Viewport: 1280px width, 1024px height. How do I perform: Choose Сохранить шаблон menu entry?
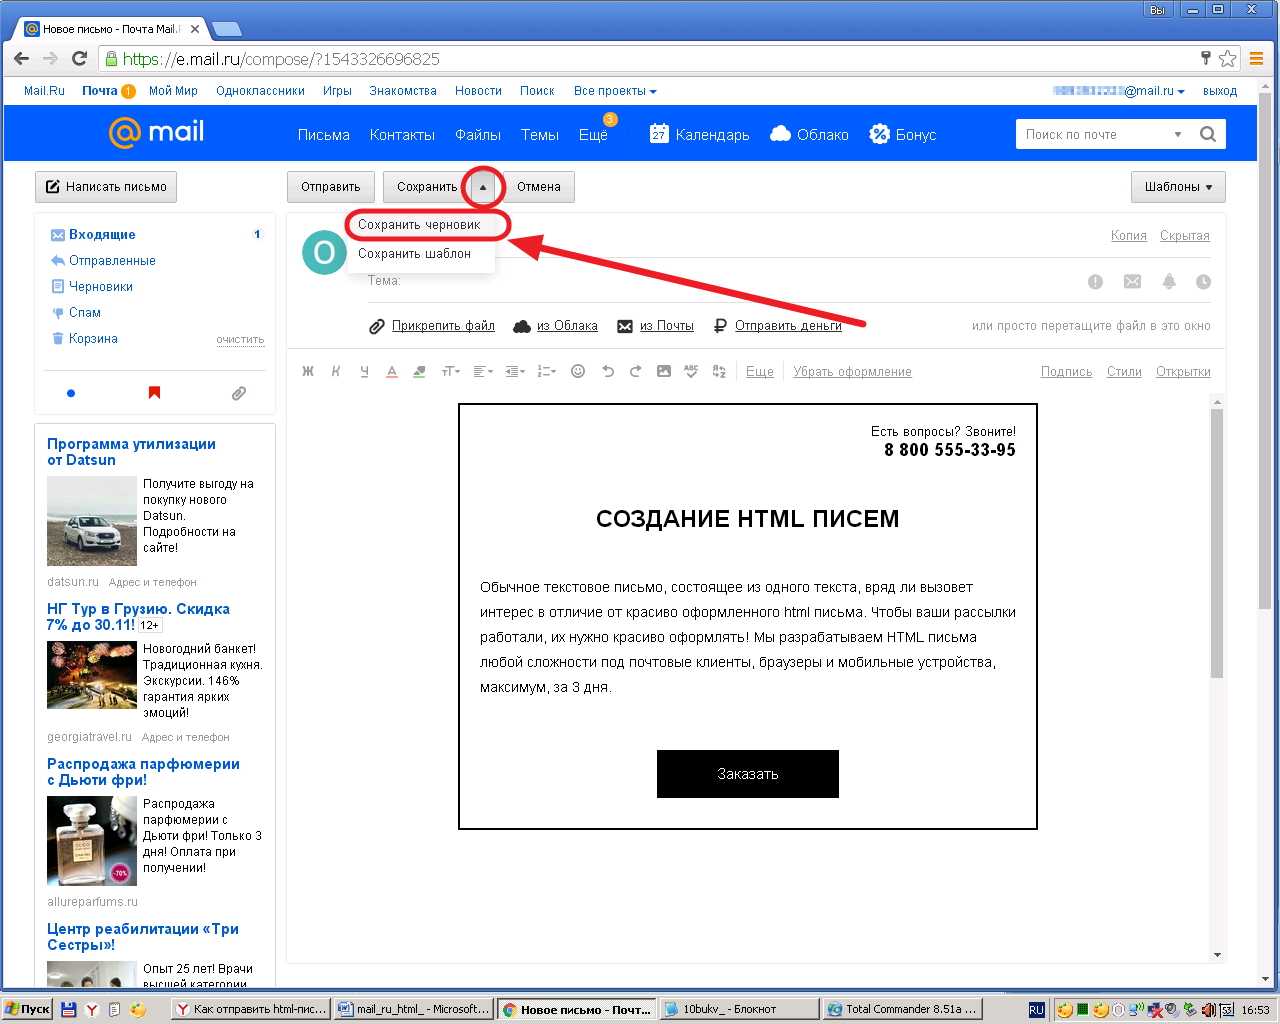coord(414,254)
